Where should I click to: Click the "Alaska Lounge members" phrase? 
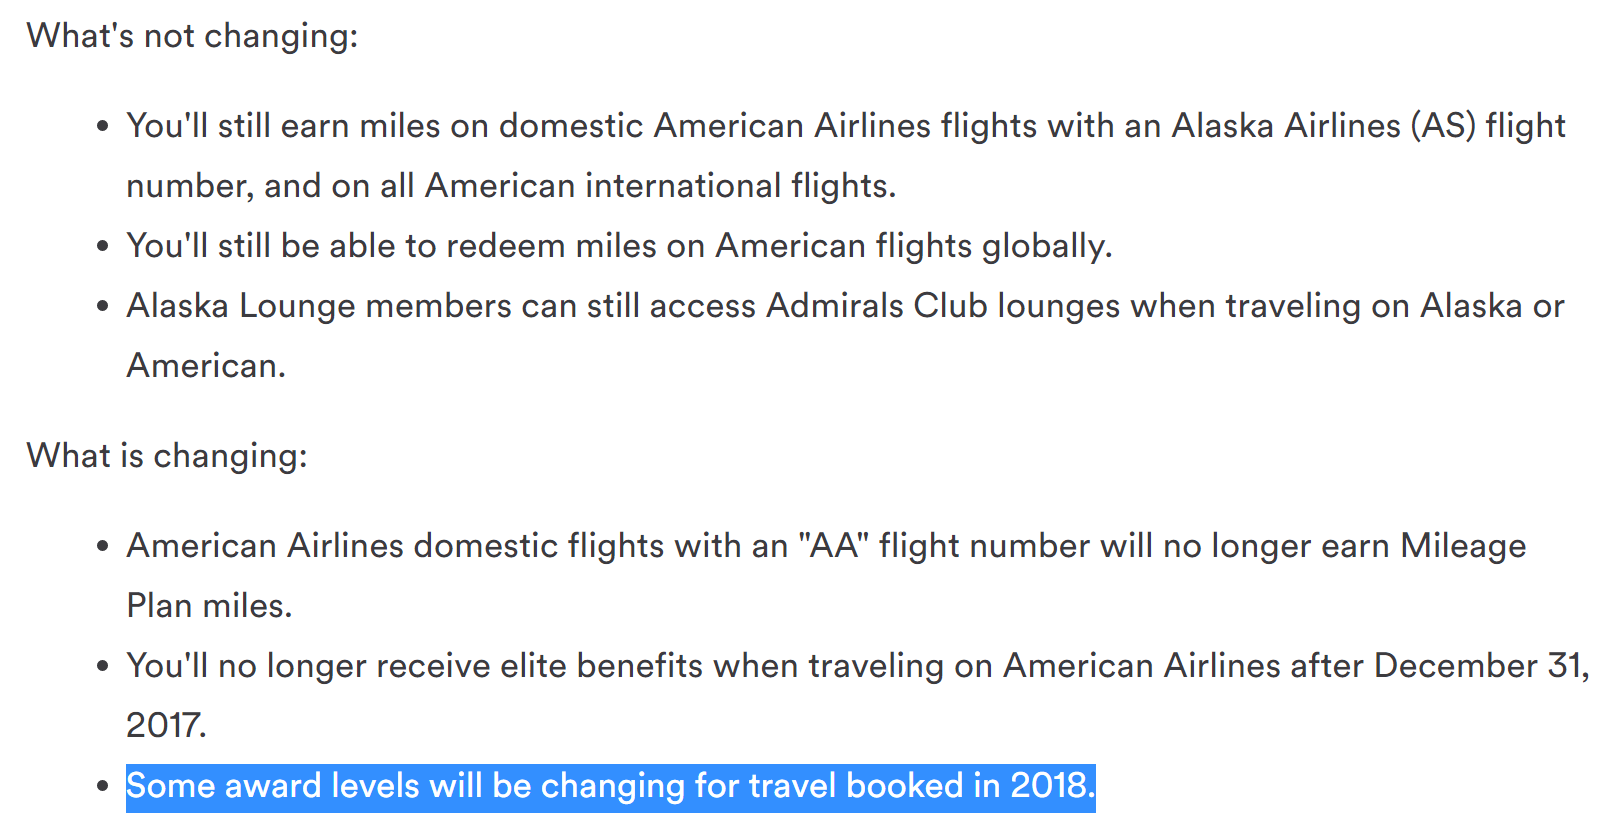click(318, 306)
